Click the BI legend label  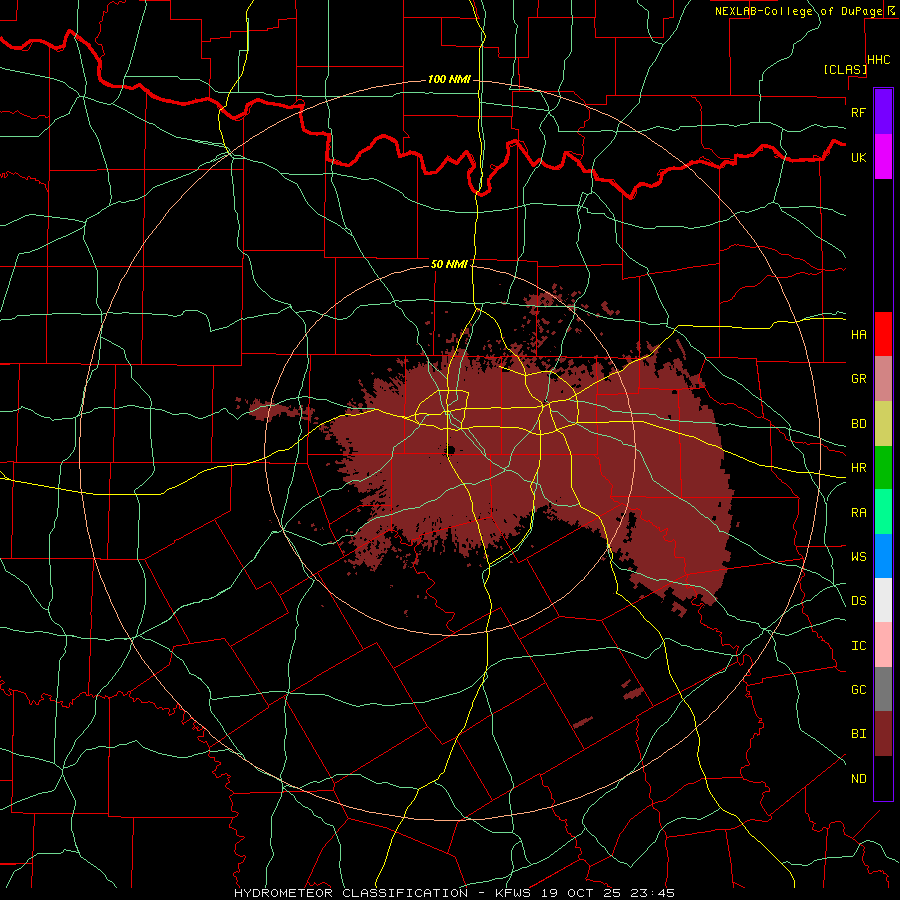pos(858,734)
